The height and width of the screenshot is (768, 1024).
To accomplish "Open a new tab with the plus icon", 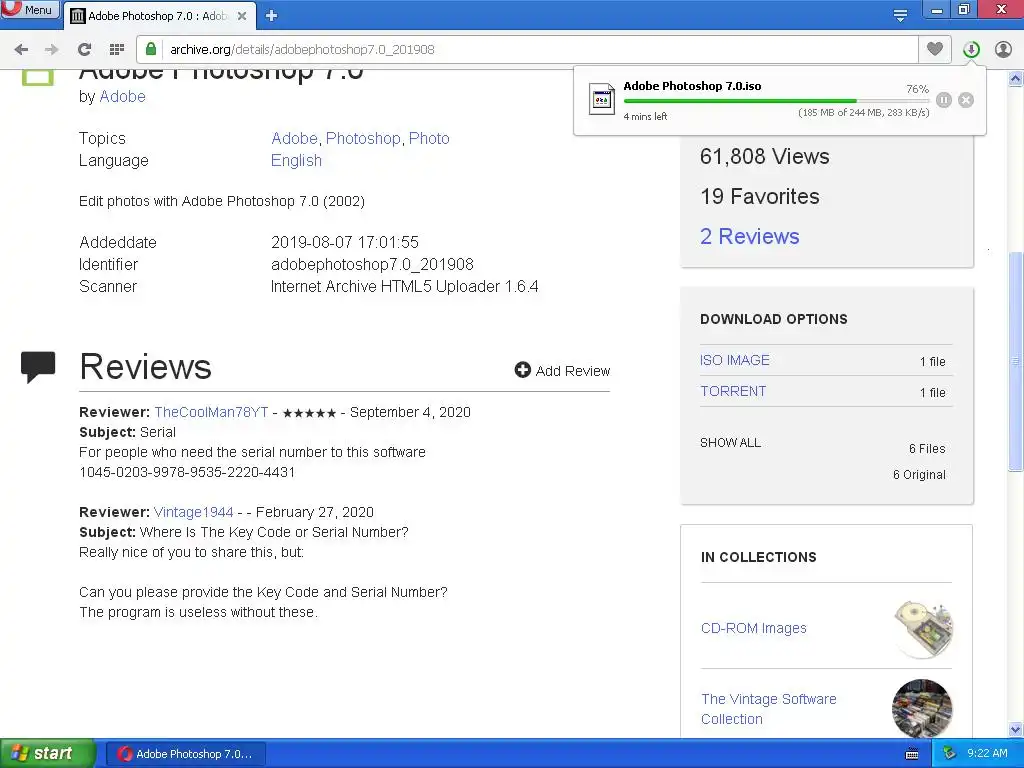I will [x=272, y=16].
